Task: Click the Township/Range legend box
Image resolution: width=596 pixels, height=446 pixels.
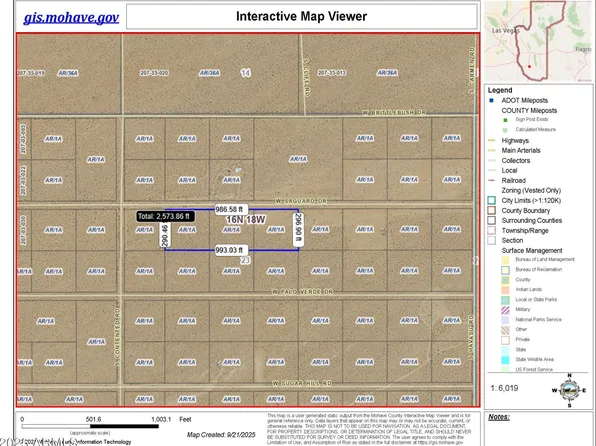Action: 491,230
